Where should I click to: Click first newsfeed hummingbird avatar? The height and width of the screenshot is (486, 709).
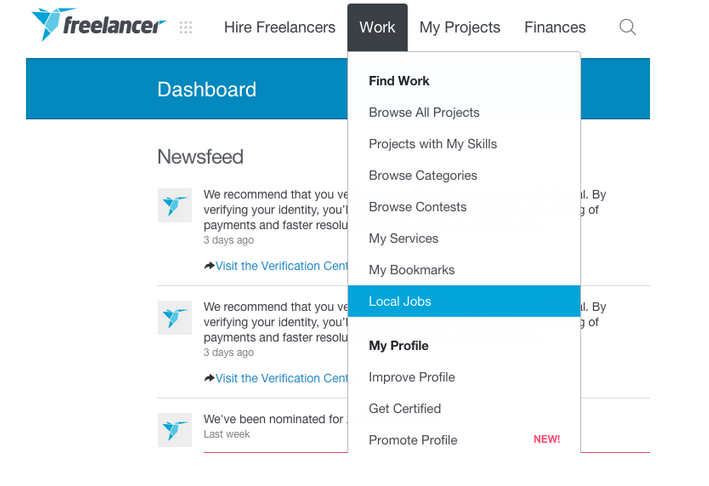point(175,205)
